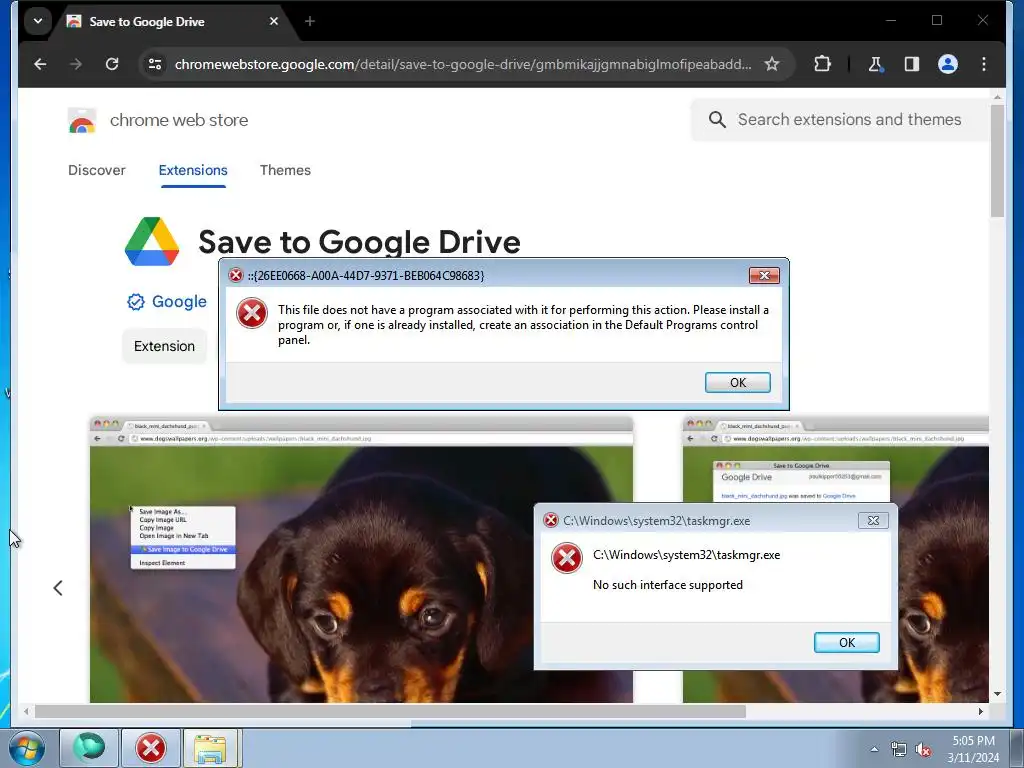Show hidden system tray icons
1024x768 pixels.
874,749
